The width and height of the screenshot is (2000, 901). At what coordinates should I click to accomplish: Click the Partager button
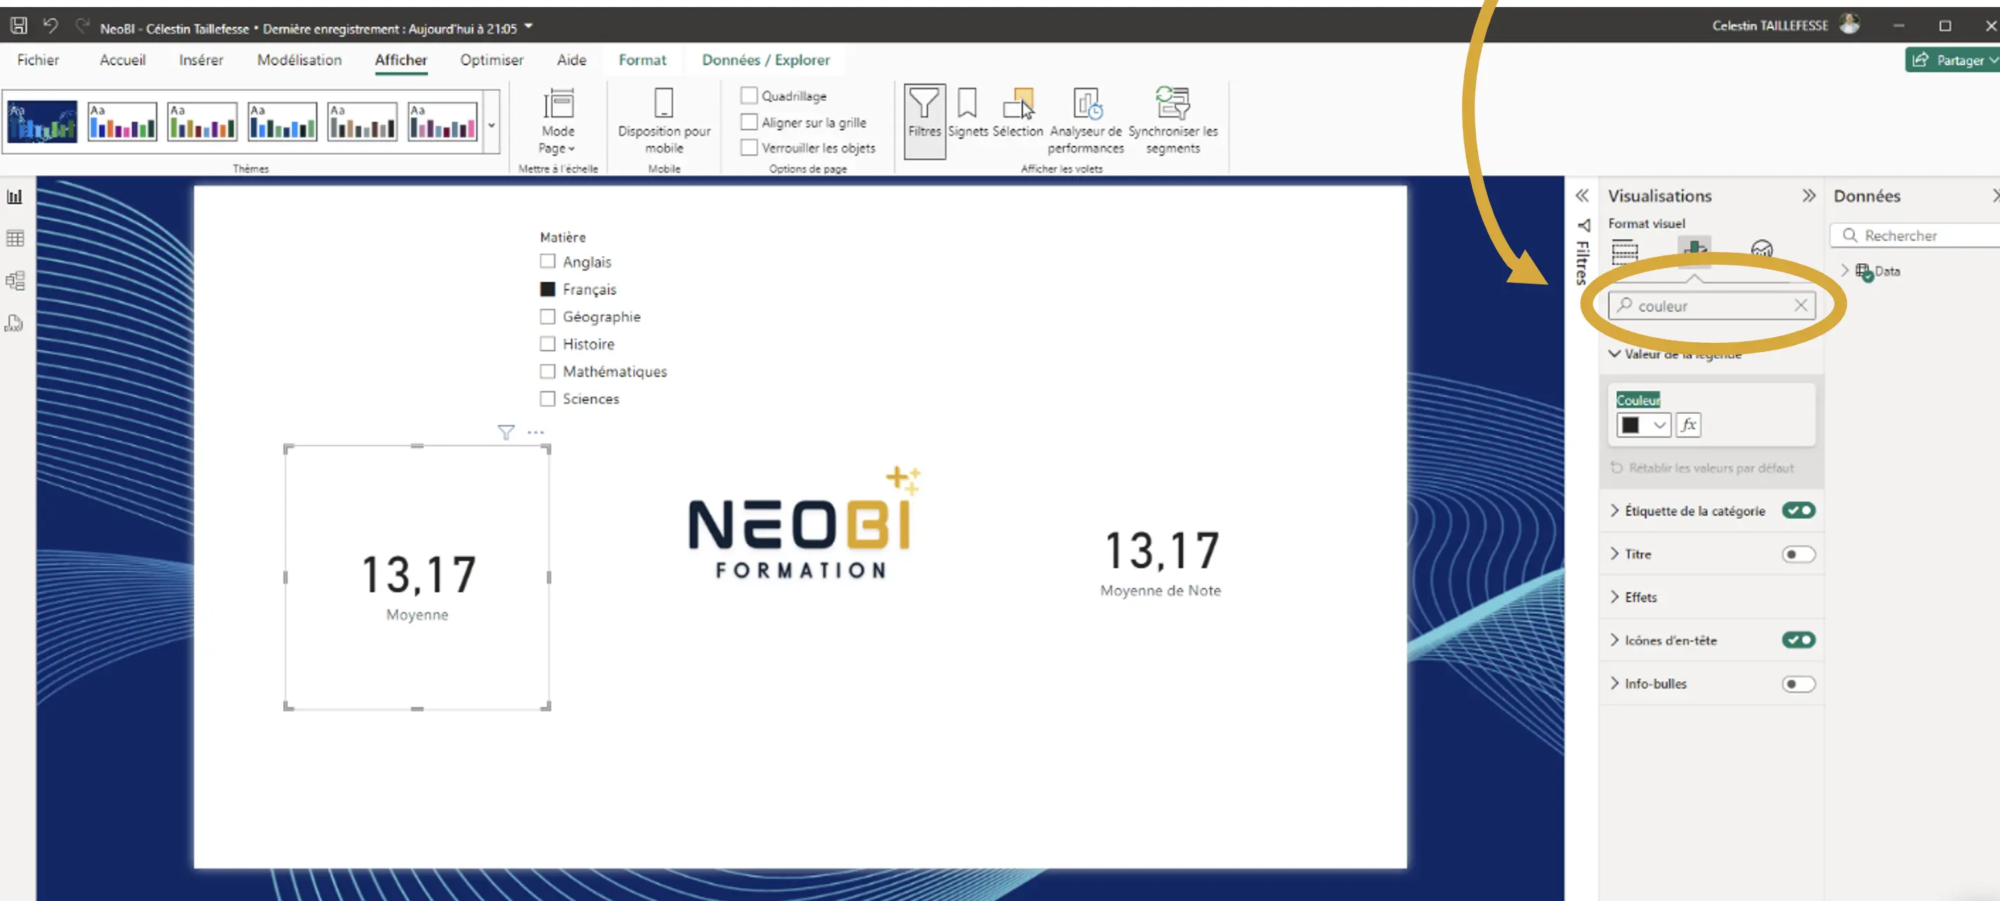click(x=1952, y=60)
